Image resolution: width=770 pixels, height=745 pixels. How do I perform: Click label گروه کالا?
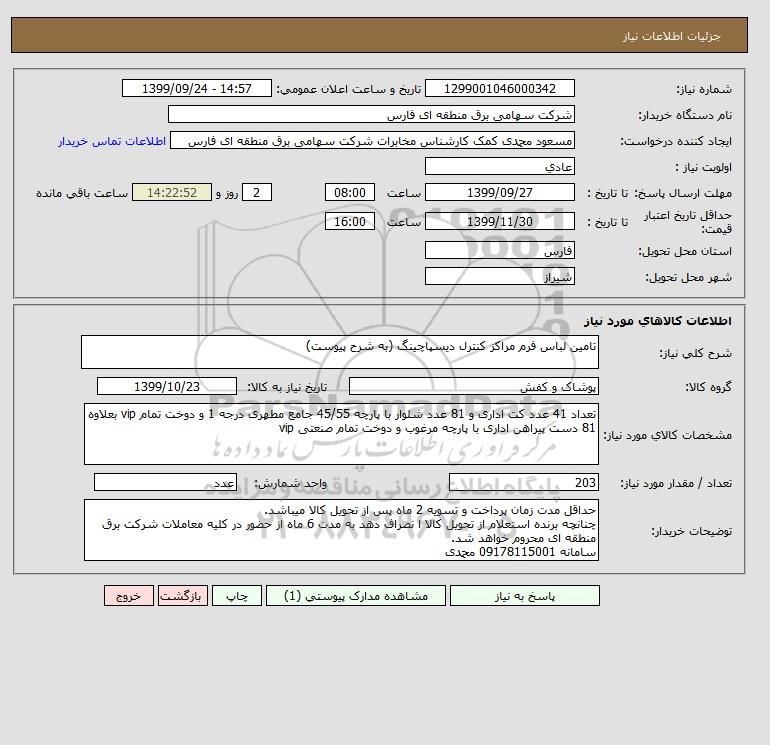coord(708,387)
